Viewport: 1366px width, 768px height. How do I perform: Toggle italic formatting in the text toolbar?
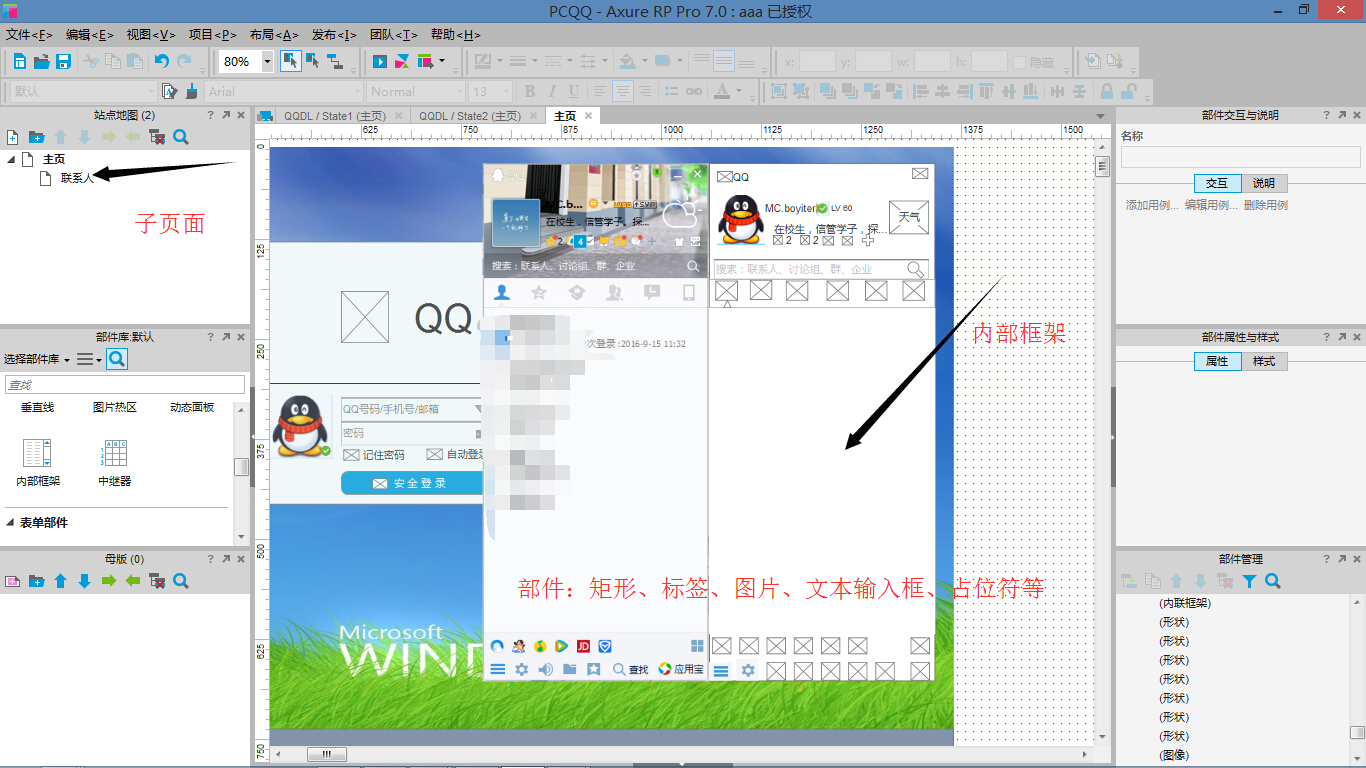pyautogui.click(x=552, y=91)
